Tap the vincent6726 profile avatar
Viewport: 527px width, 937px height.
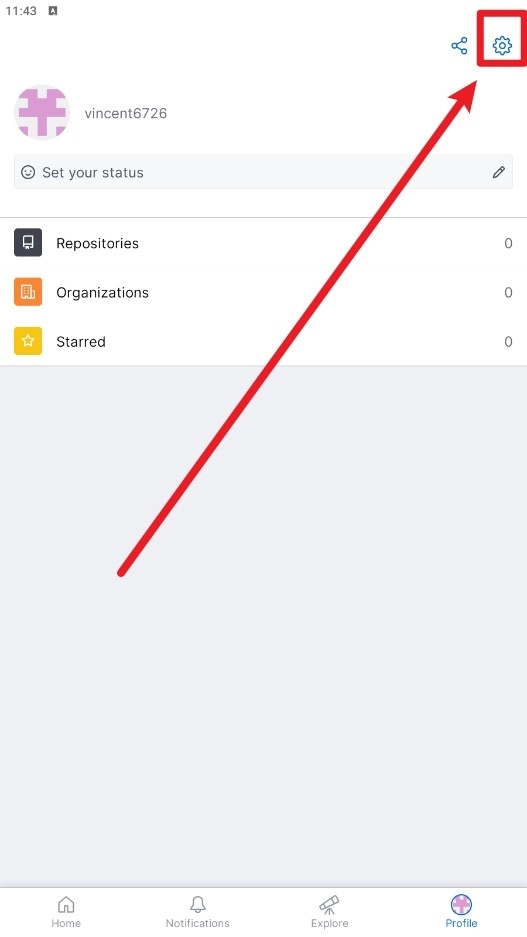42,112
